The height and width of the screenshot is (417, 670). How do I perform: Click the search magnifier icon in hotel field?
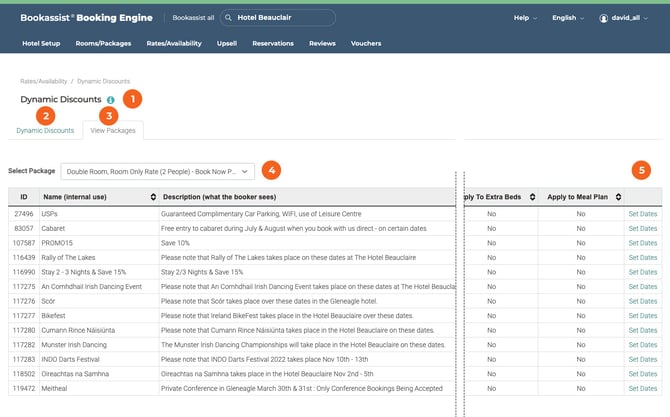click(229, 17)
